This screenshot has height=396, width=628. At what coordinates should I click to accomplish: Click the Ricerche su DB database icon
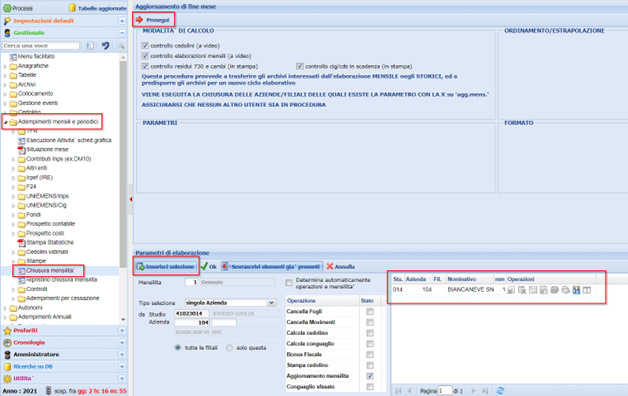tap(7, 366)
